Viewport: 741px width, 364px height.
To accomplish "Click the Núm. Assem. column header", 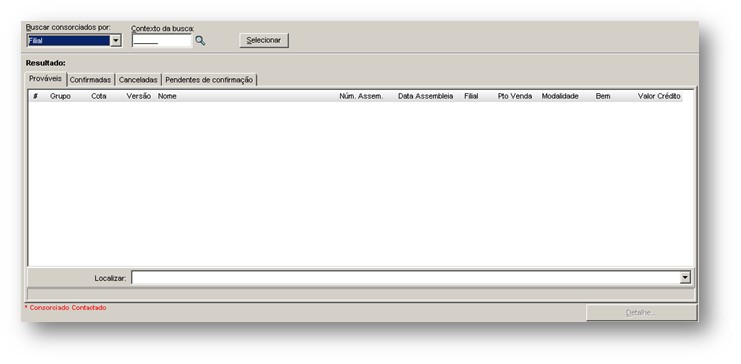I will 361,96.
